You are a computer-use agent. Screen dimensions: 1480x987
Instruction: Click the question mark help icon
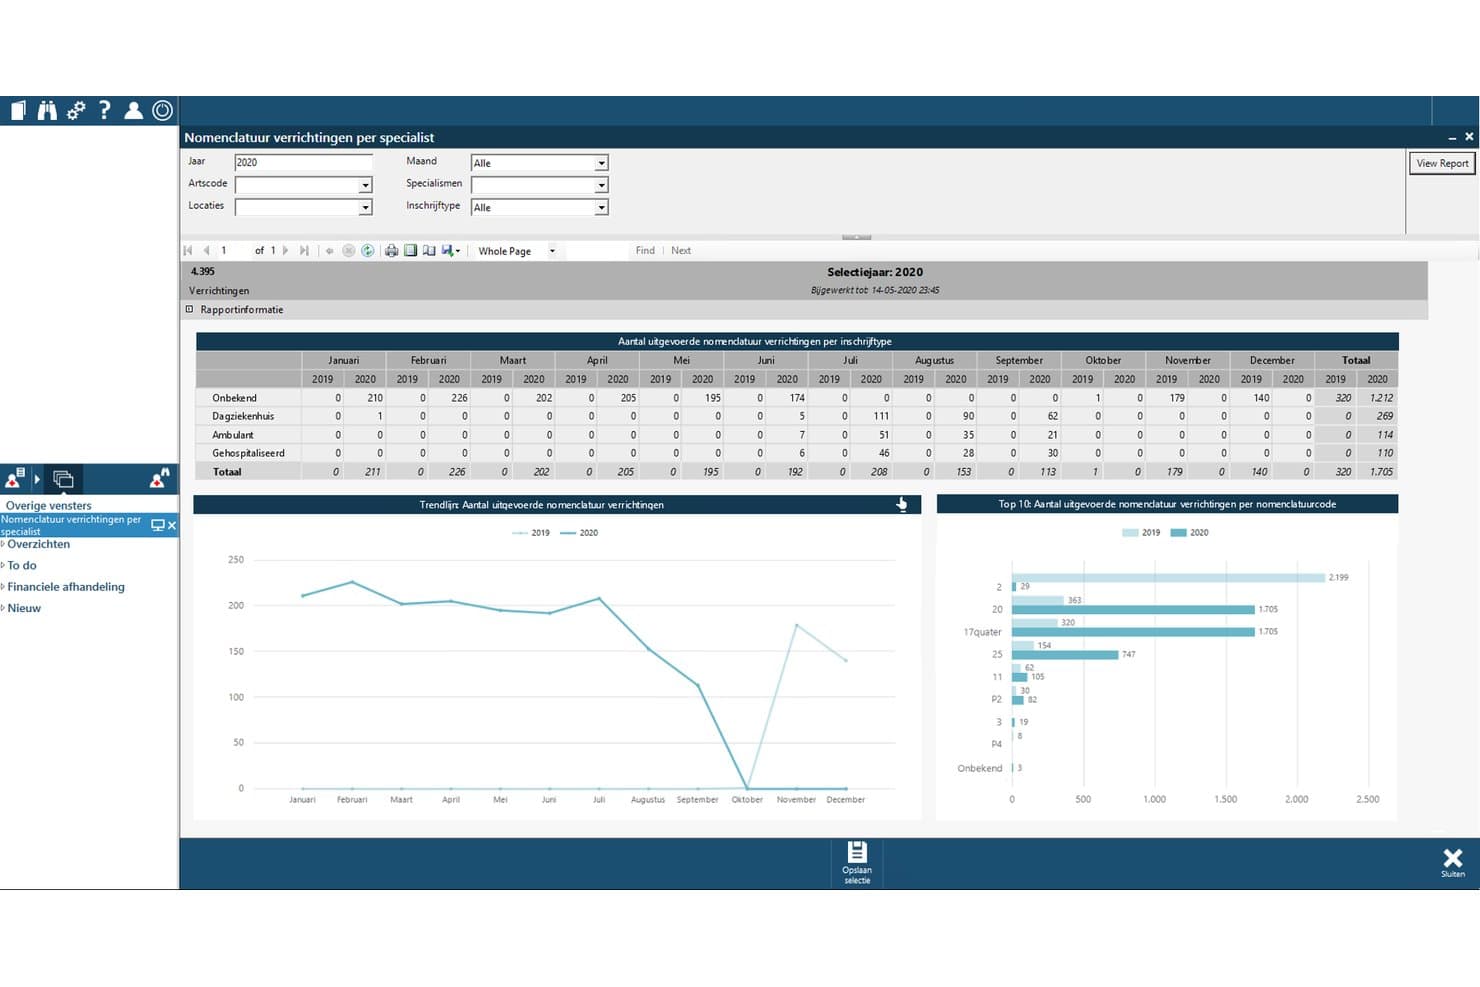(x=104, y=110)
